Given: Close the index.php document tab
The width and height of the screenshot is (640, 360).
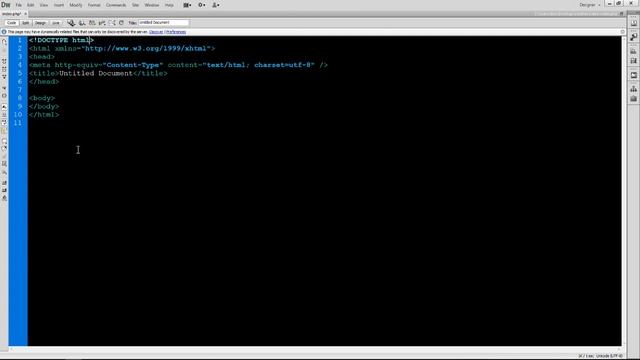Looking at the screenshot, I should pos(25,14).
